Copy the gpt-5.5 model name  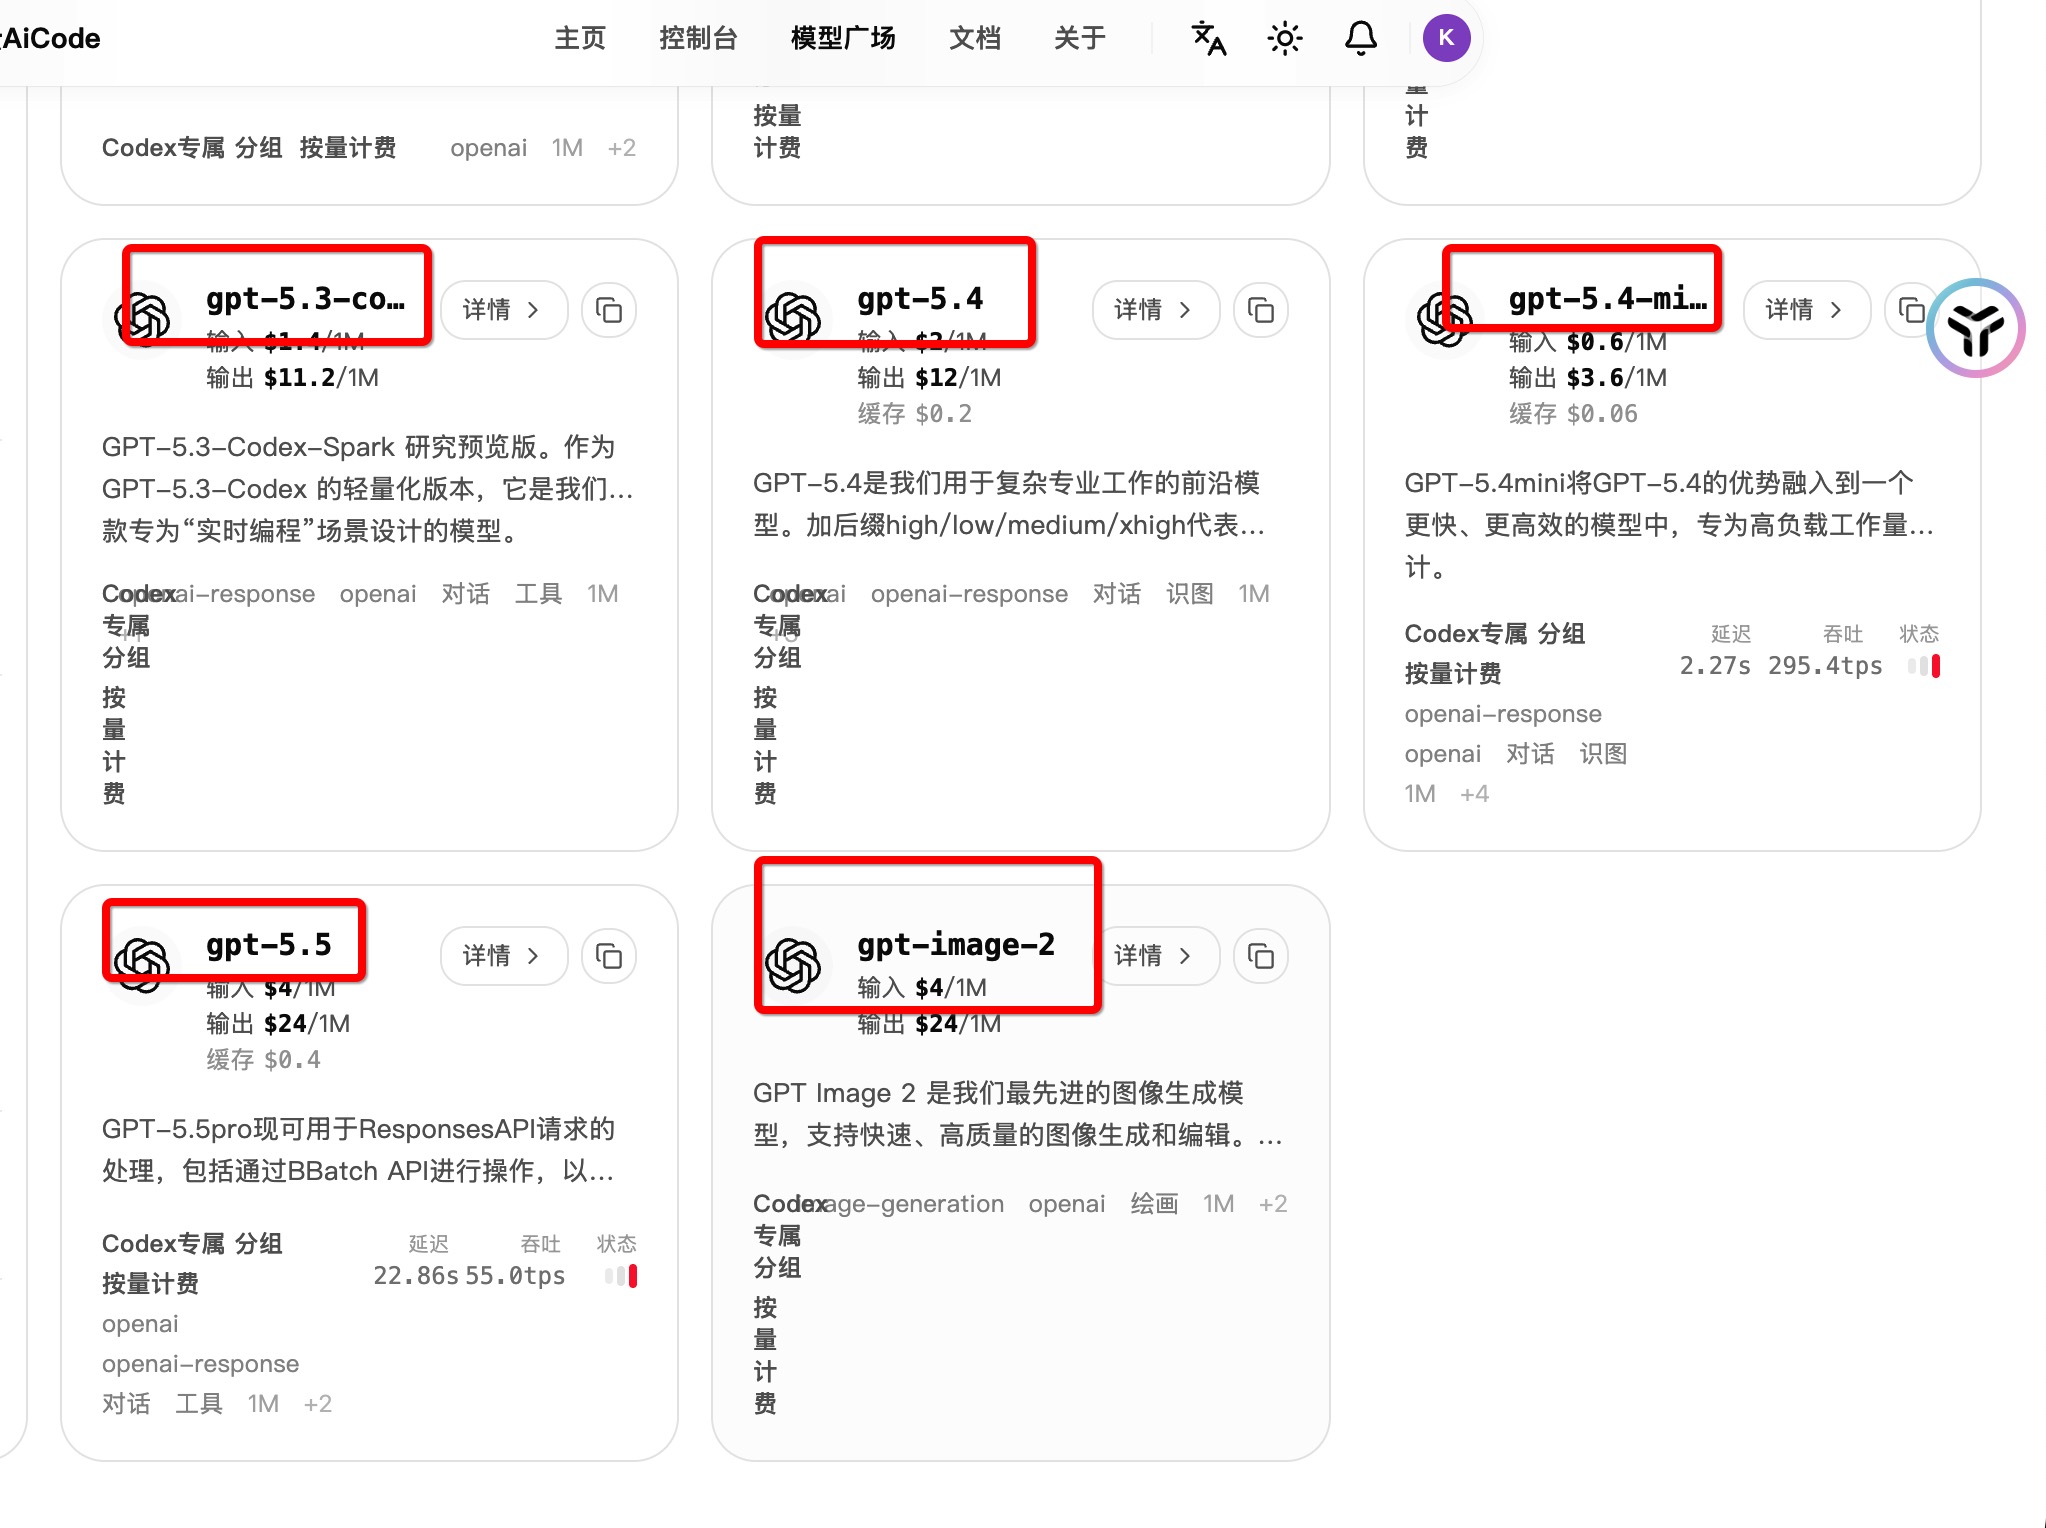[x=609, y=956]
